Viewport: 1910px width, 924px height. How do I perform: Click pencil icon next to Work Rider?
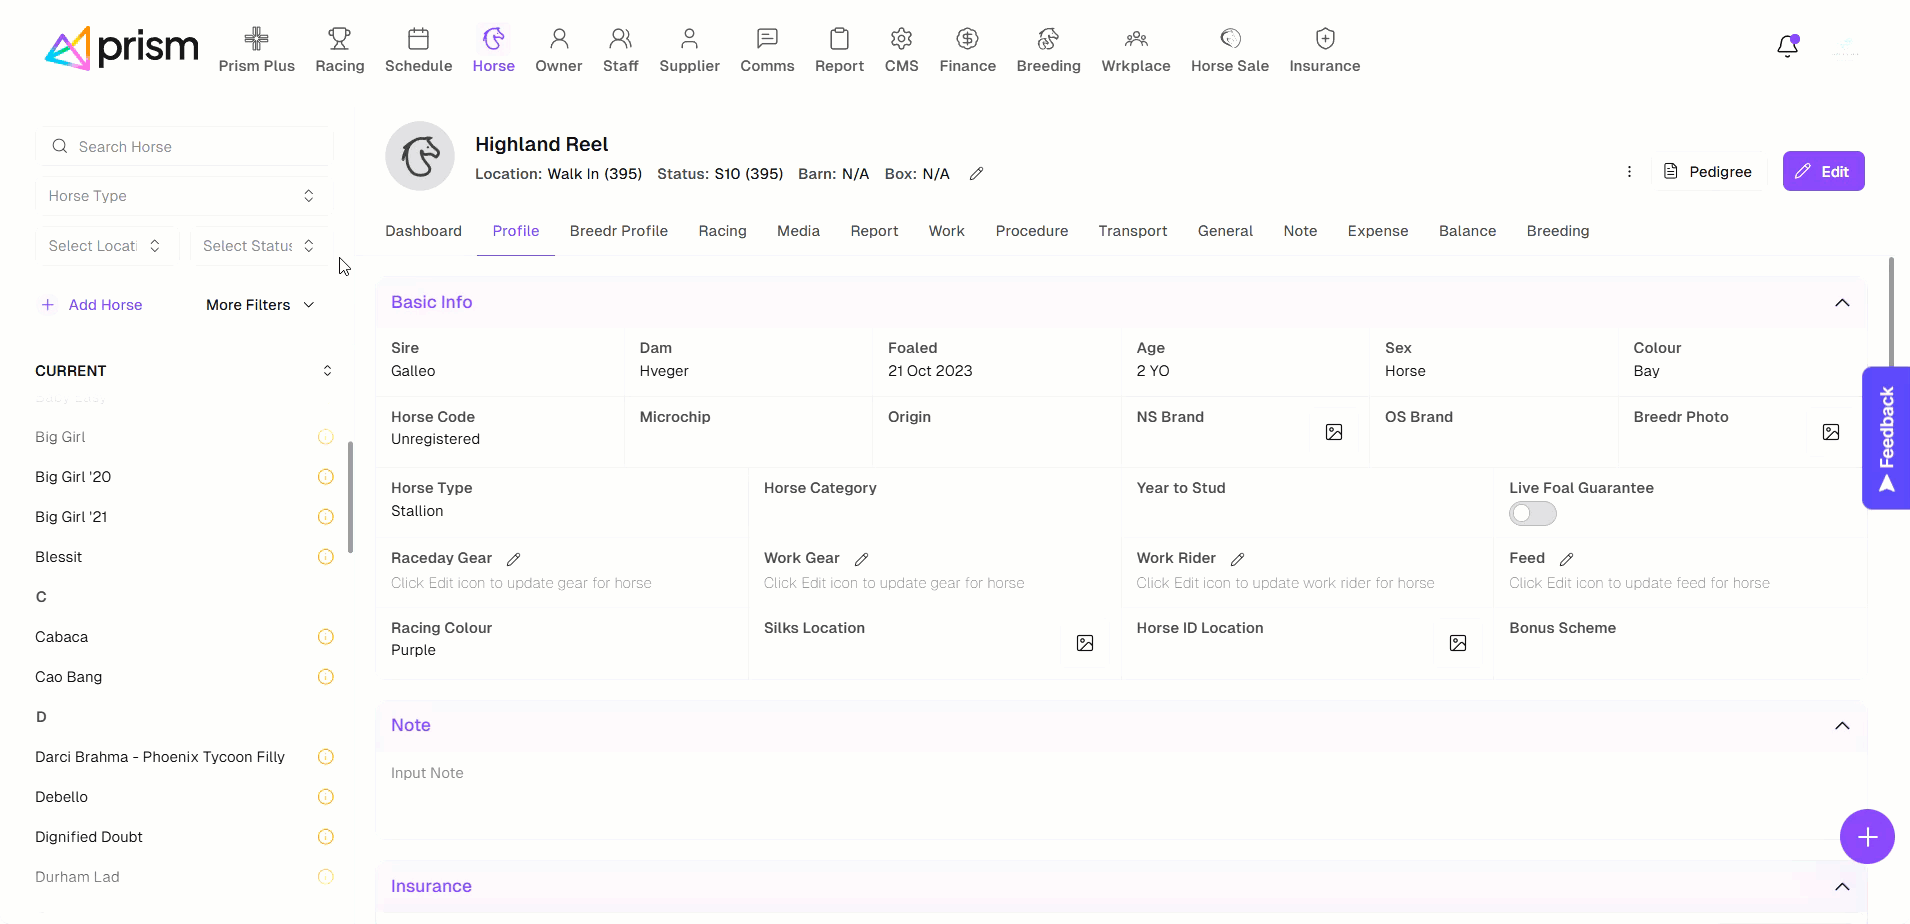point(1237,559)
